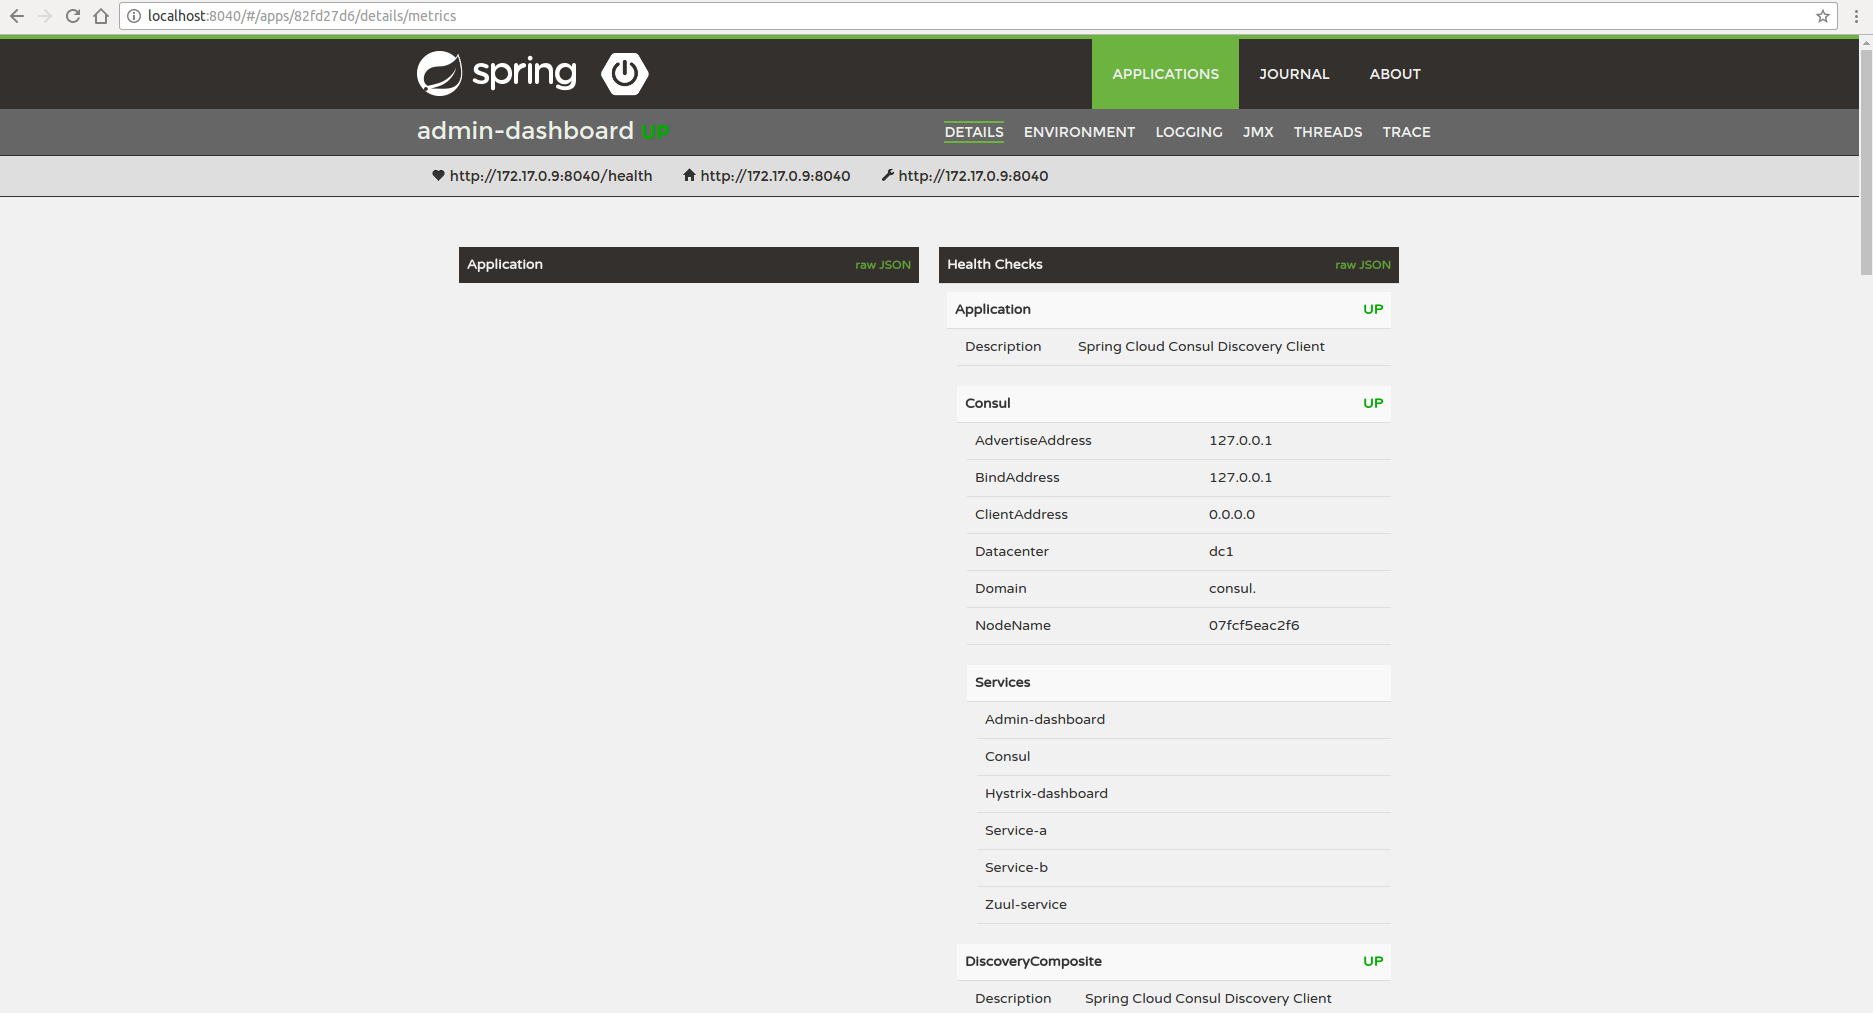Select Consul in the Services list
The width and height of the screenshot is (1873, 1013).
1007,756
